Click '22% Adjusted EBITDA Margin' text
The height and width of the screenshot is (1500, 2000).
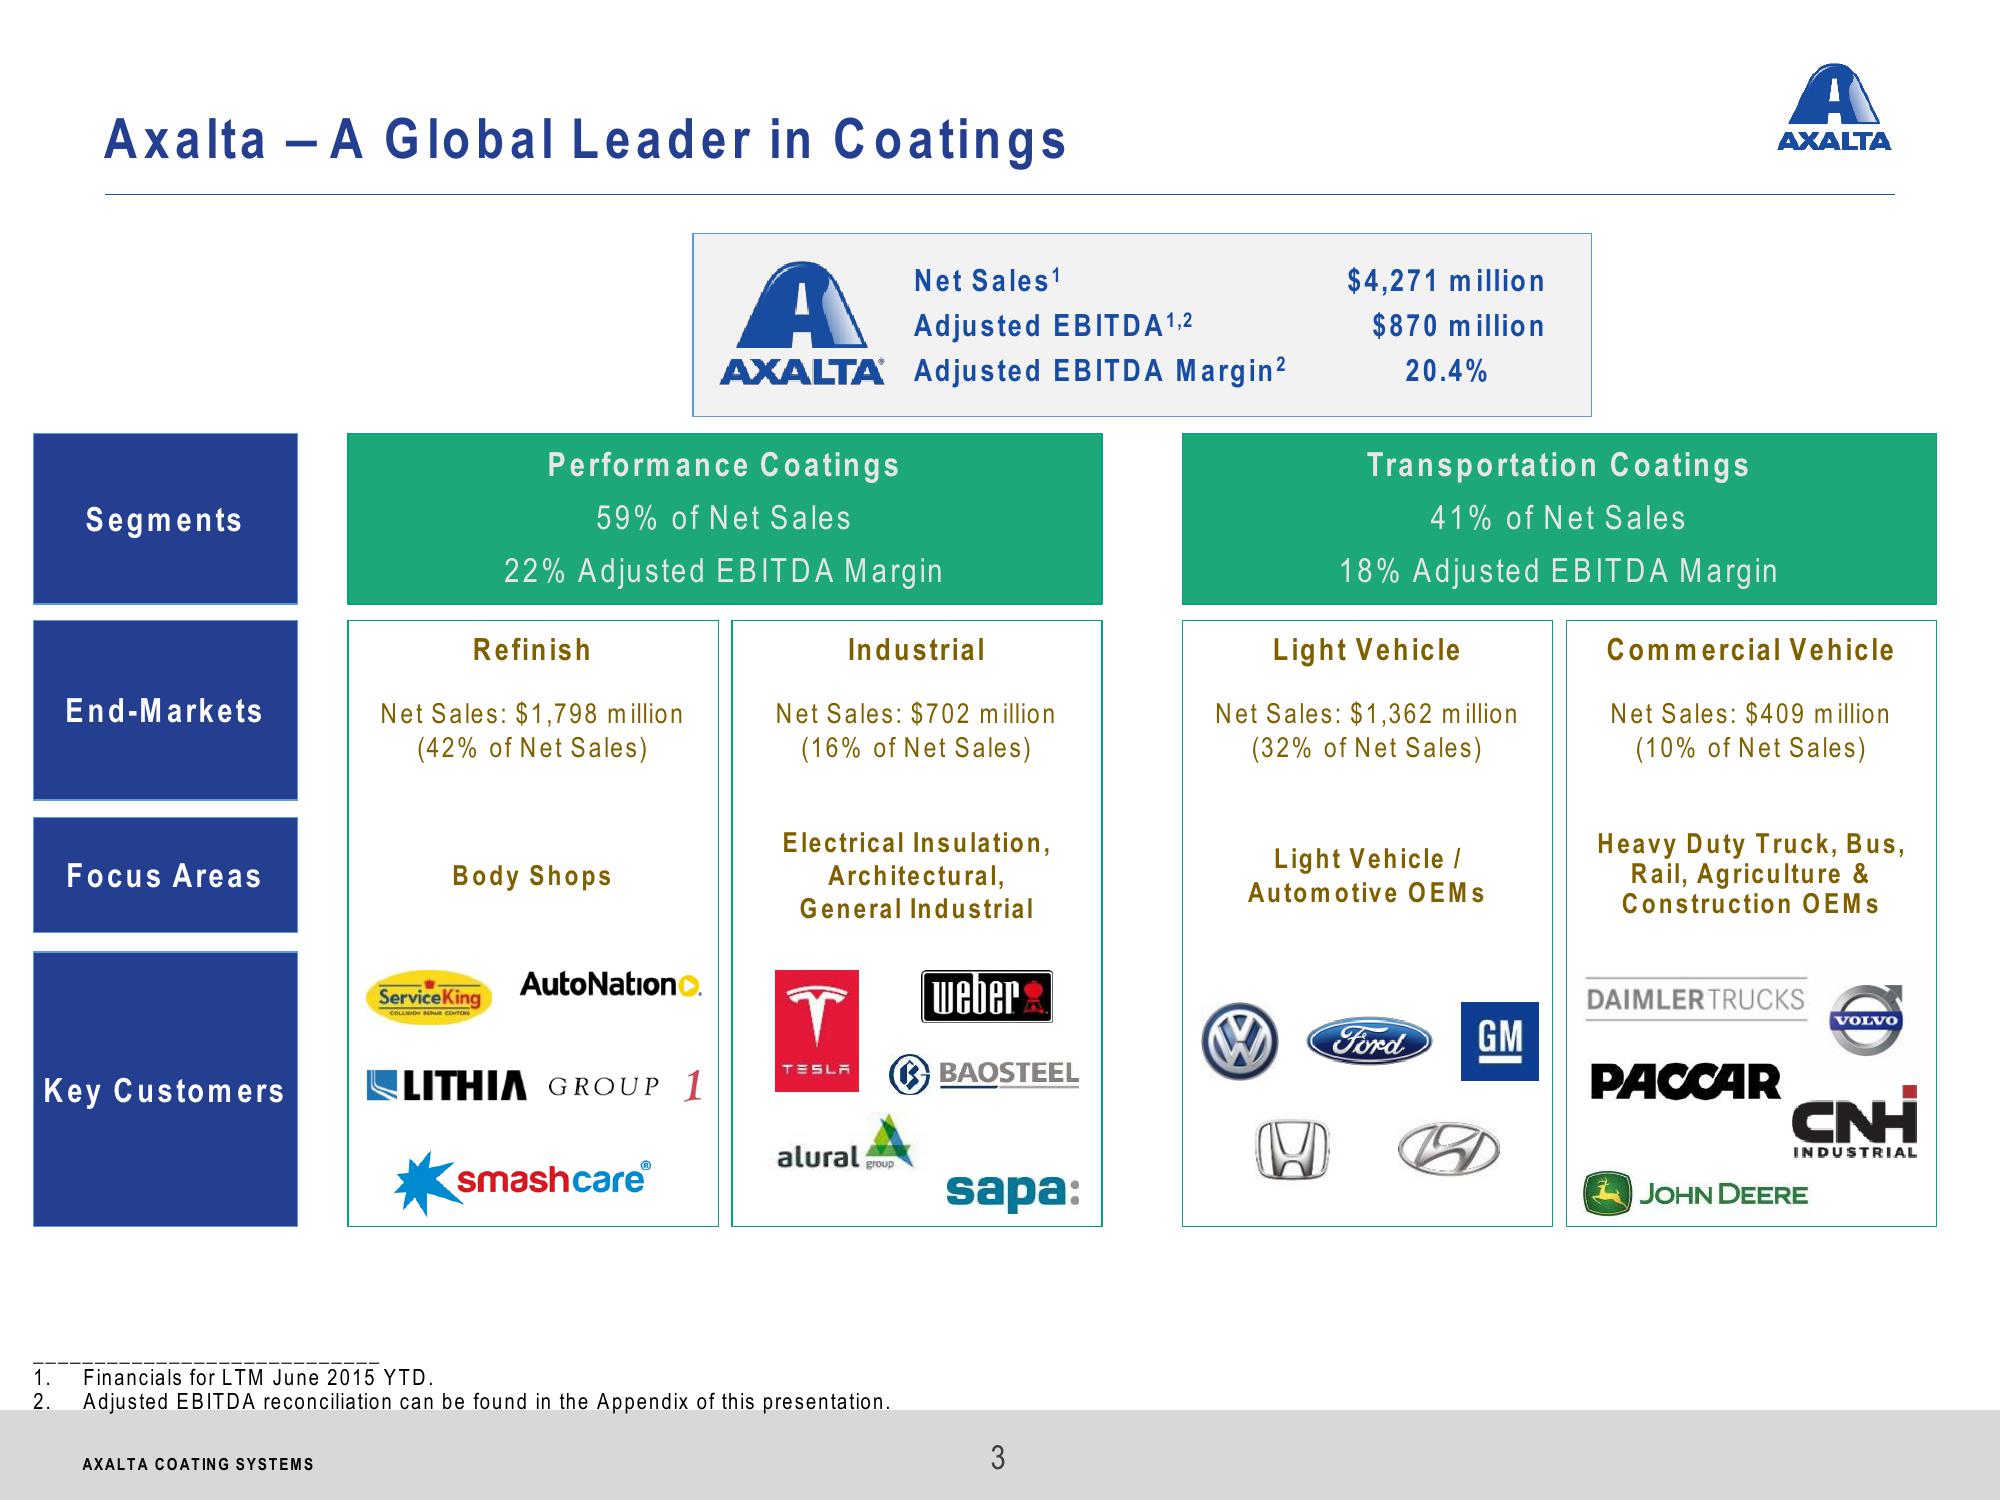point(724,571)
